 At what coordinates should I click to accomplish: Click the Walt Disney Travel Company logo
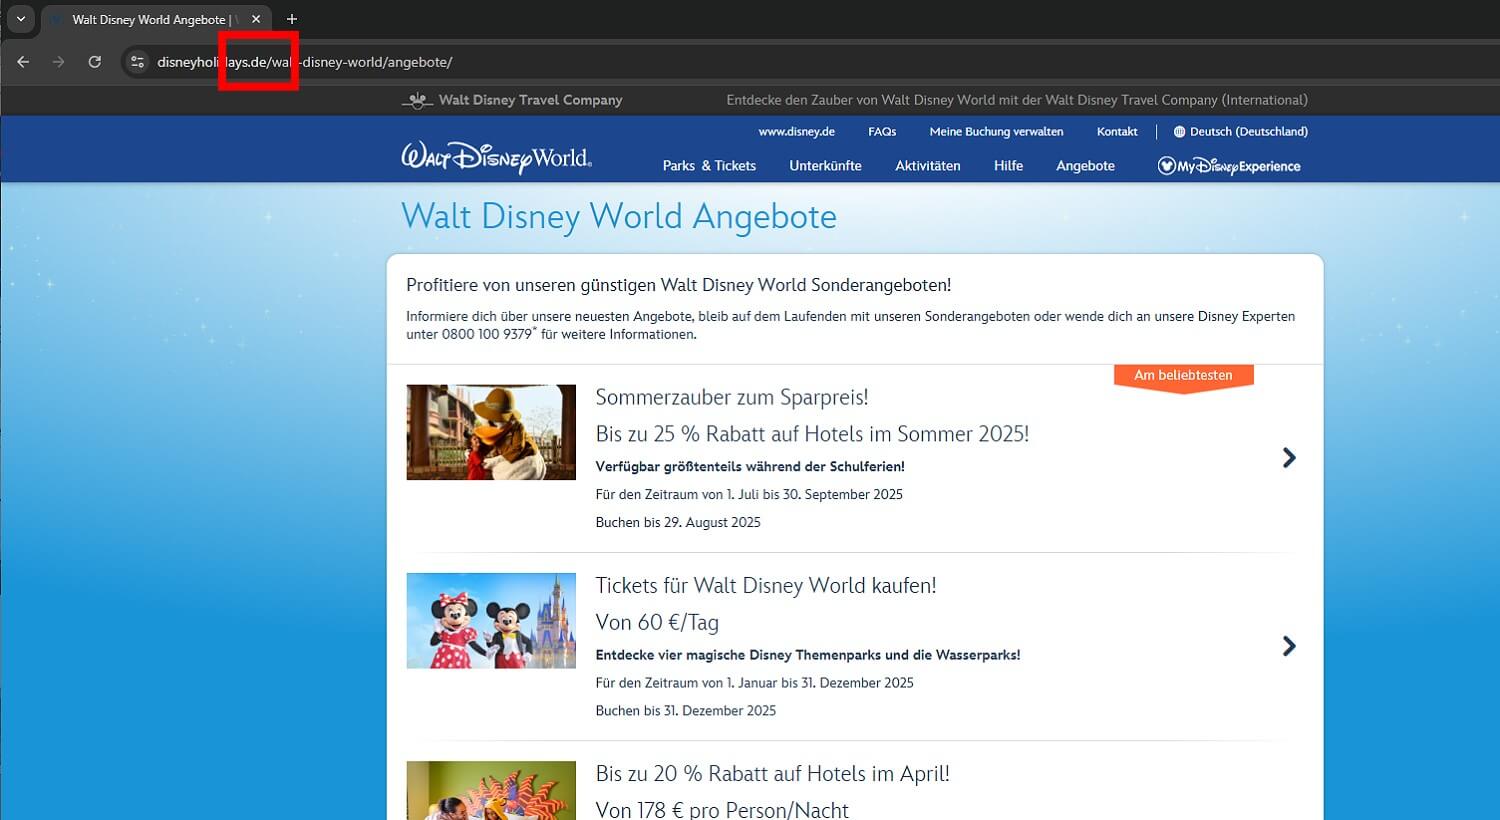[x=512, y=100]
